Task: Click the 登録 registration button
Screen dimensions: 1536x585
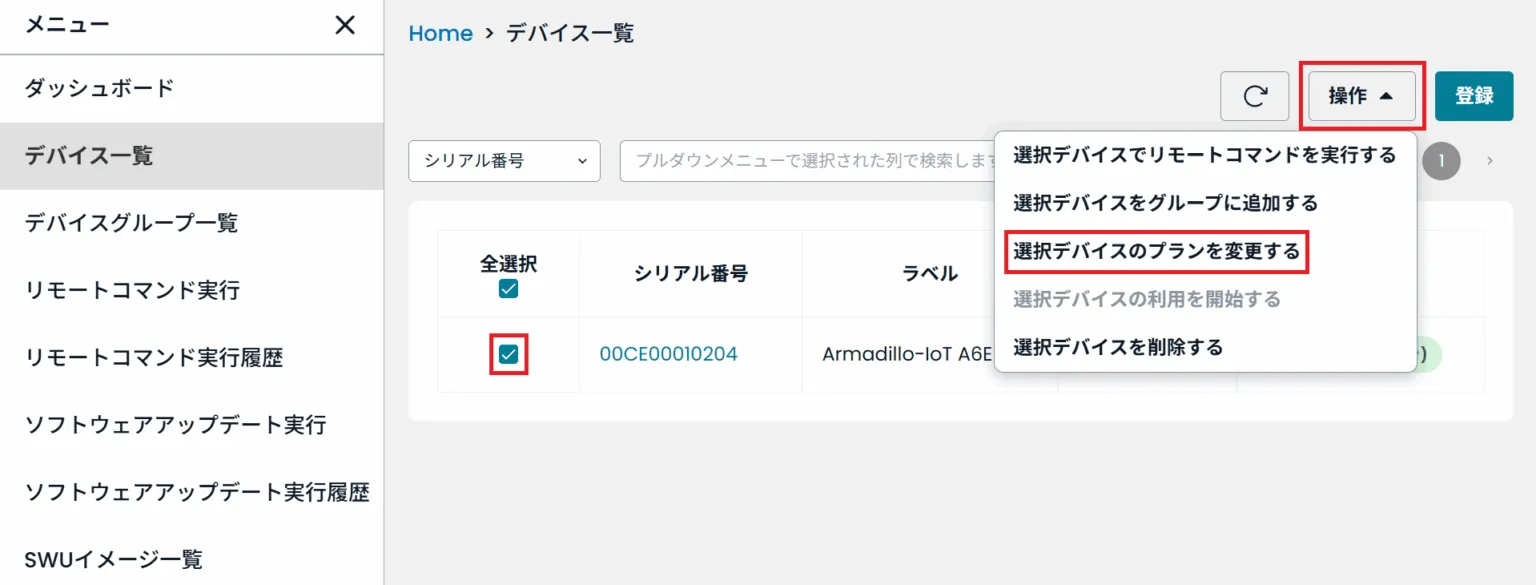Action: coord(1475,96)
